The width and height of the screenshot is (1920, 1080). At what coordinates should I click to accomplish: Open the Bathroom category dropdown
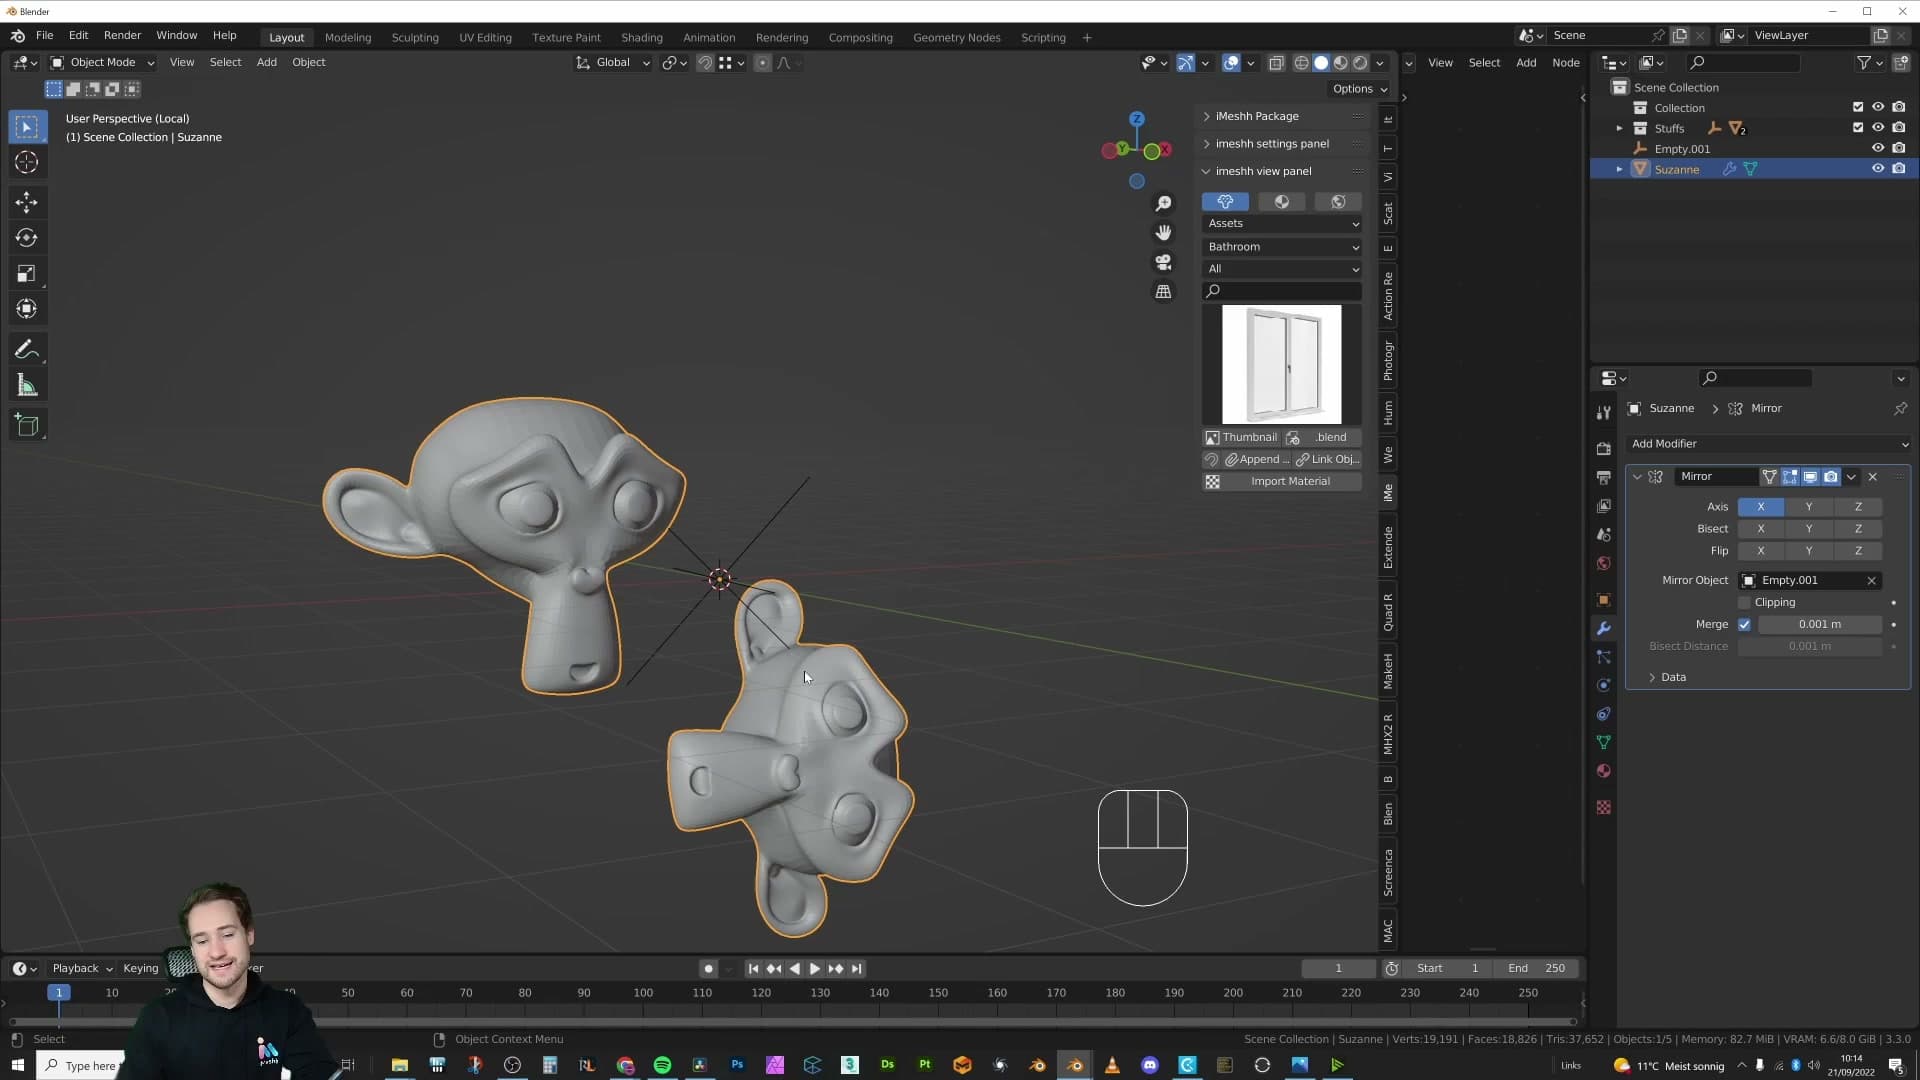1282,247
